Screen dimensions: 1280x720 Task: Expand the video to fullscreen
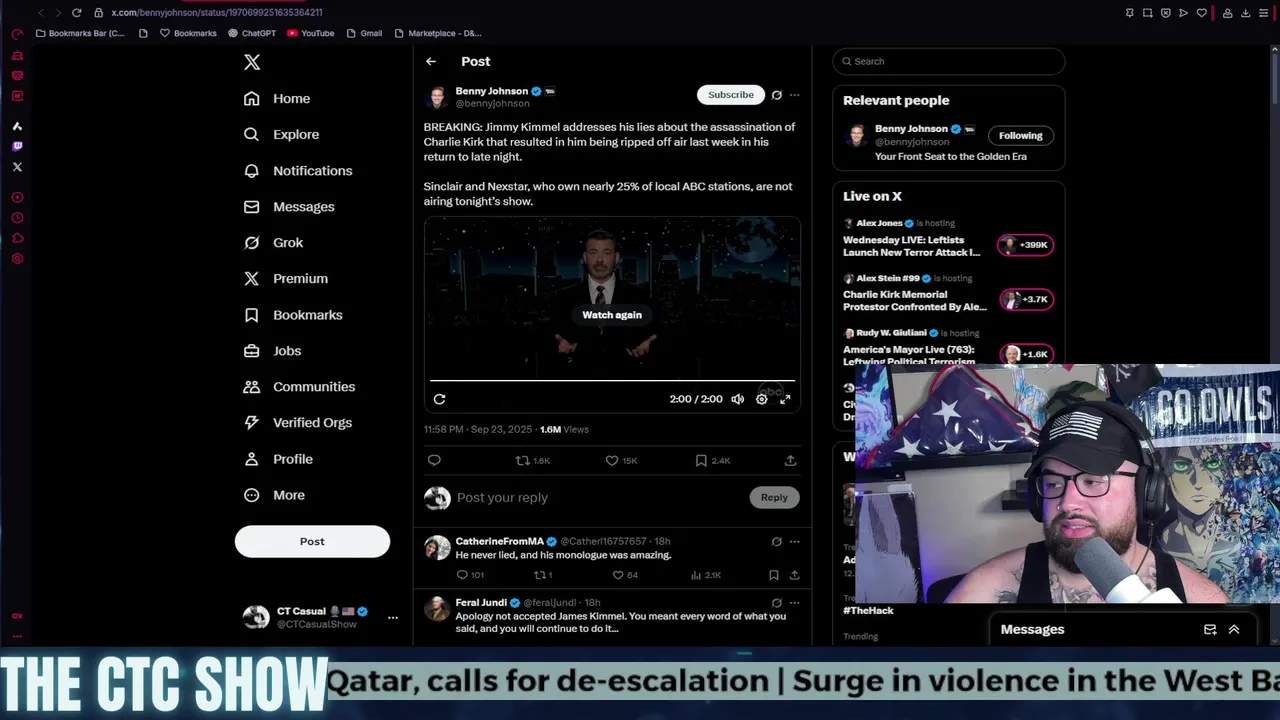point(785,399)
